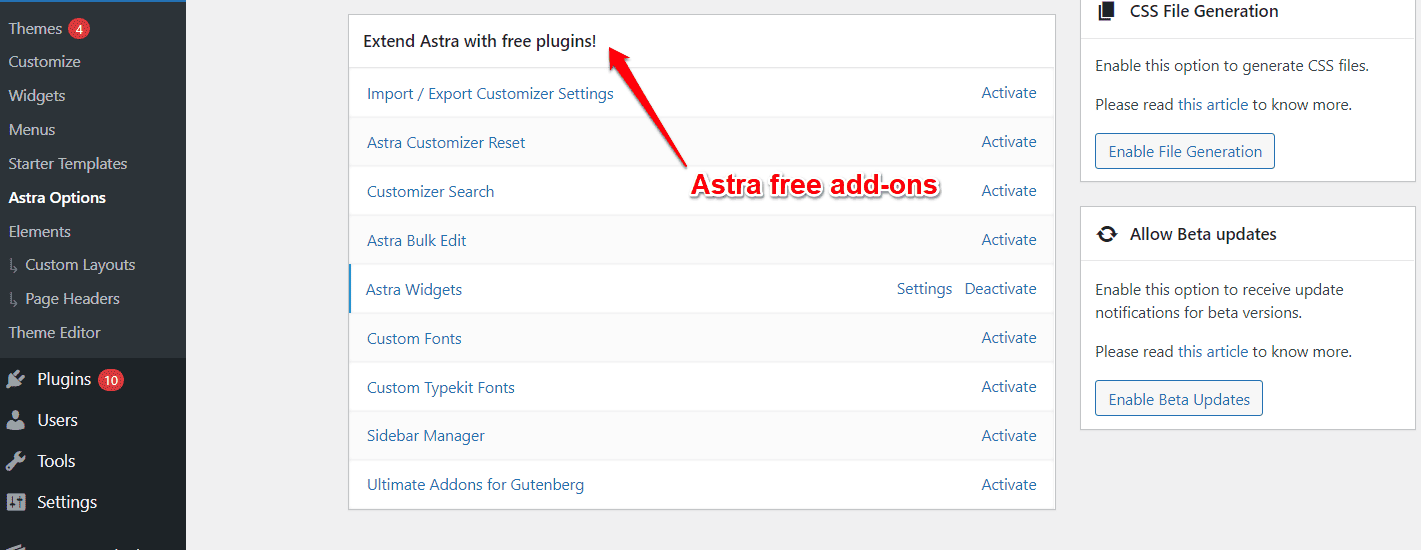Activate Astra Bulk Edit plugin

pyautogui.click(x=1009, y=240)
